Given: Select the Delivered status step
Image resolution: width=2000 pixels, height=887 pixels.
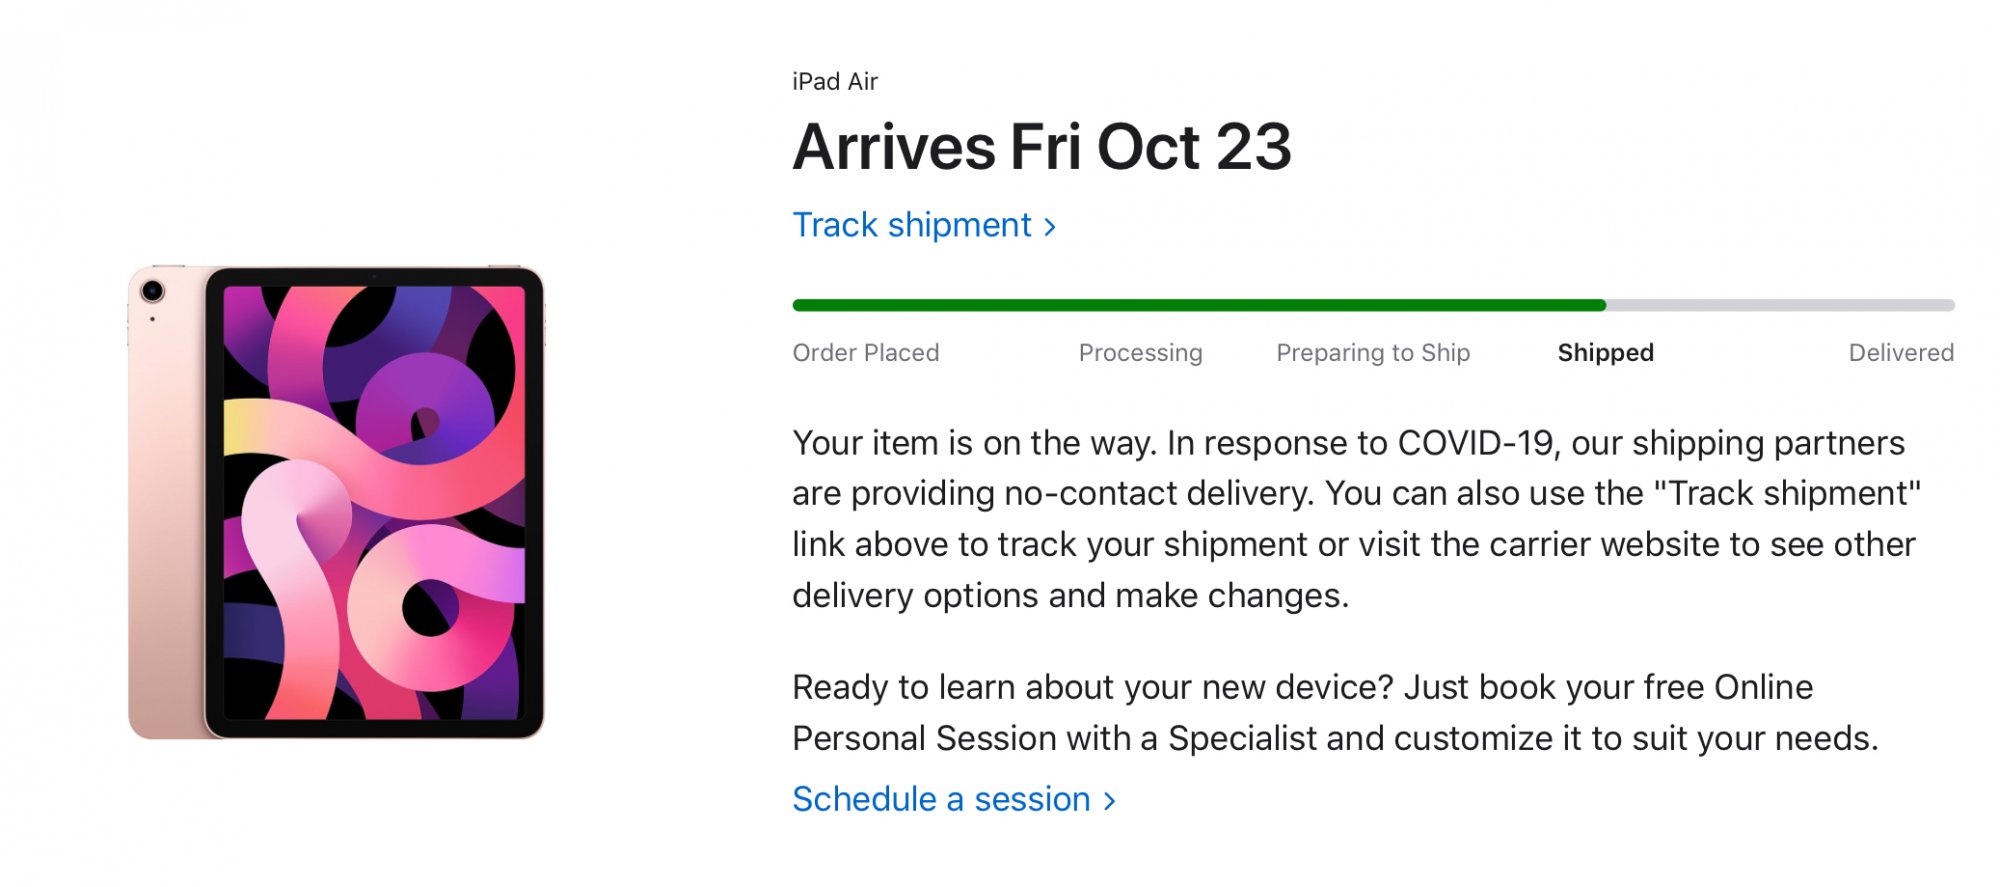Looking at the screenshot, I should point(1900,353).
